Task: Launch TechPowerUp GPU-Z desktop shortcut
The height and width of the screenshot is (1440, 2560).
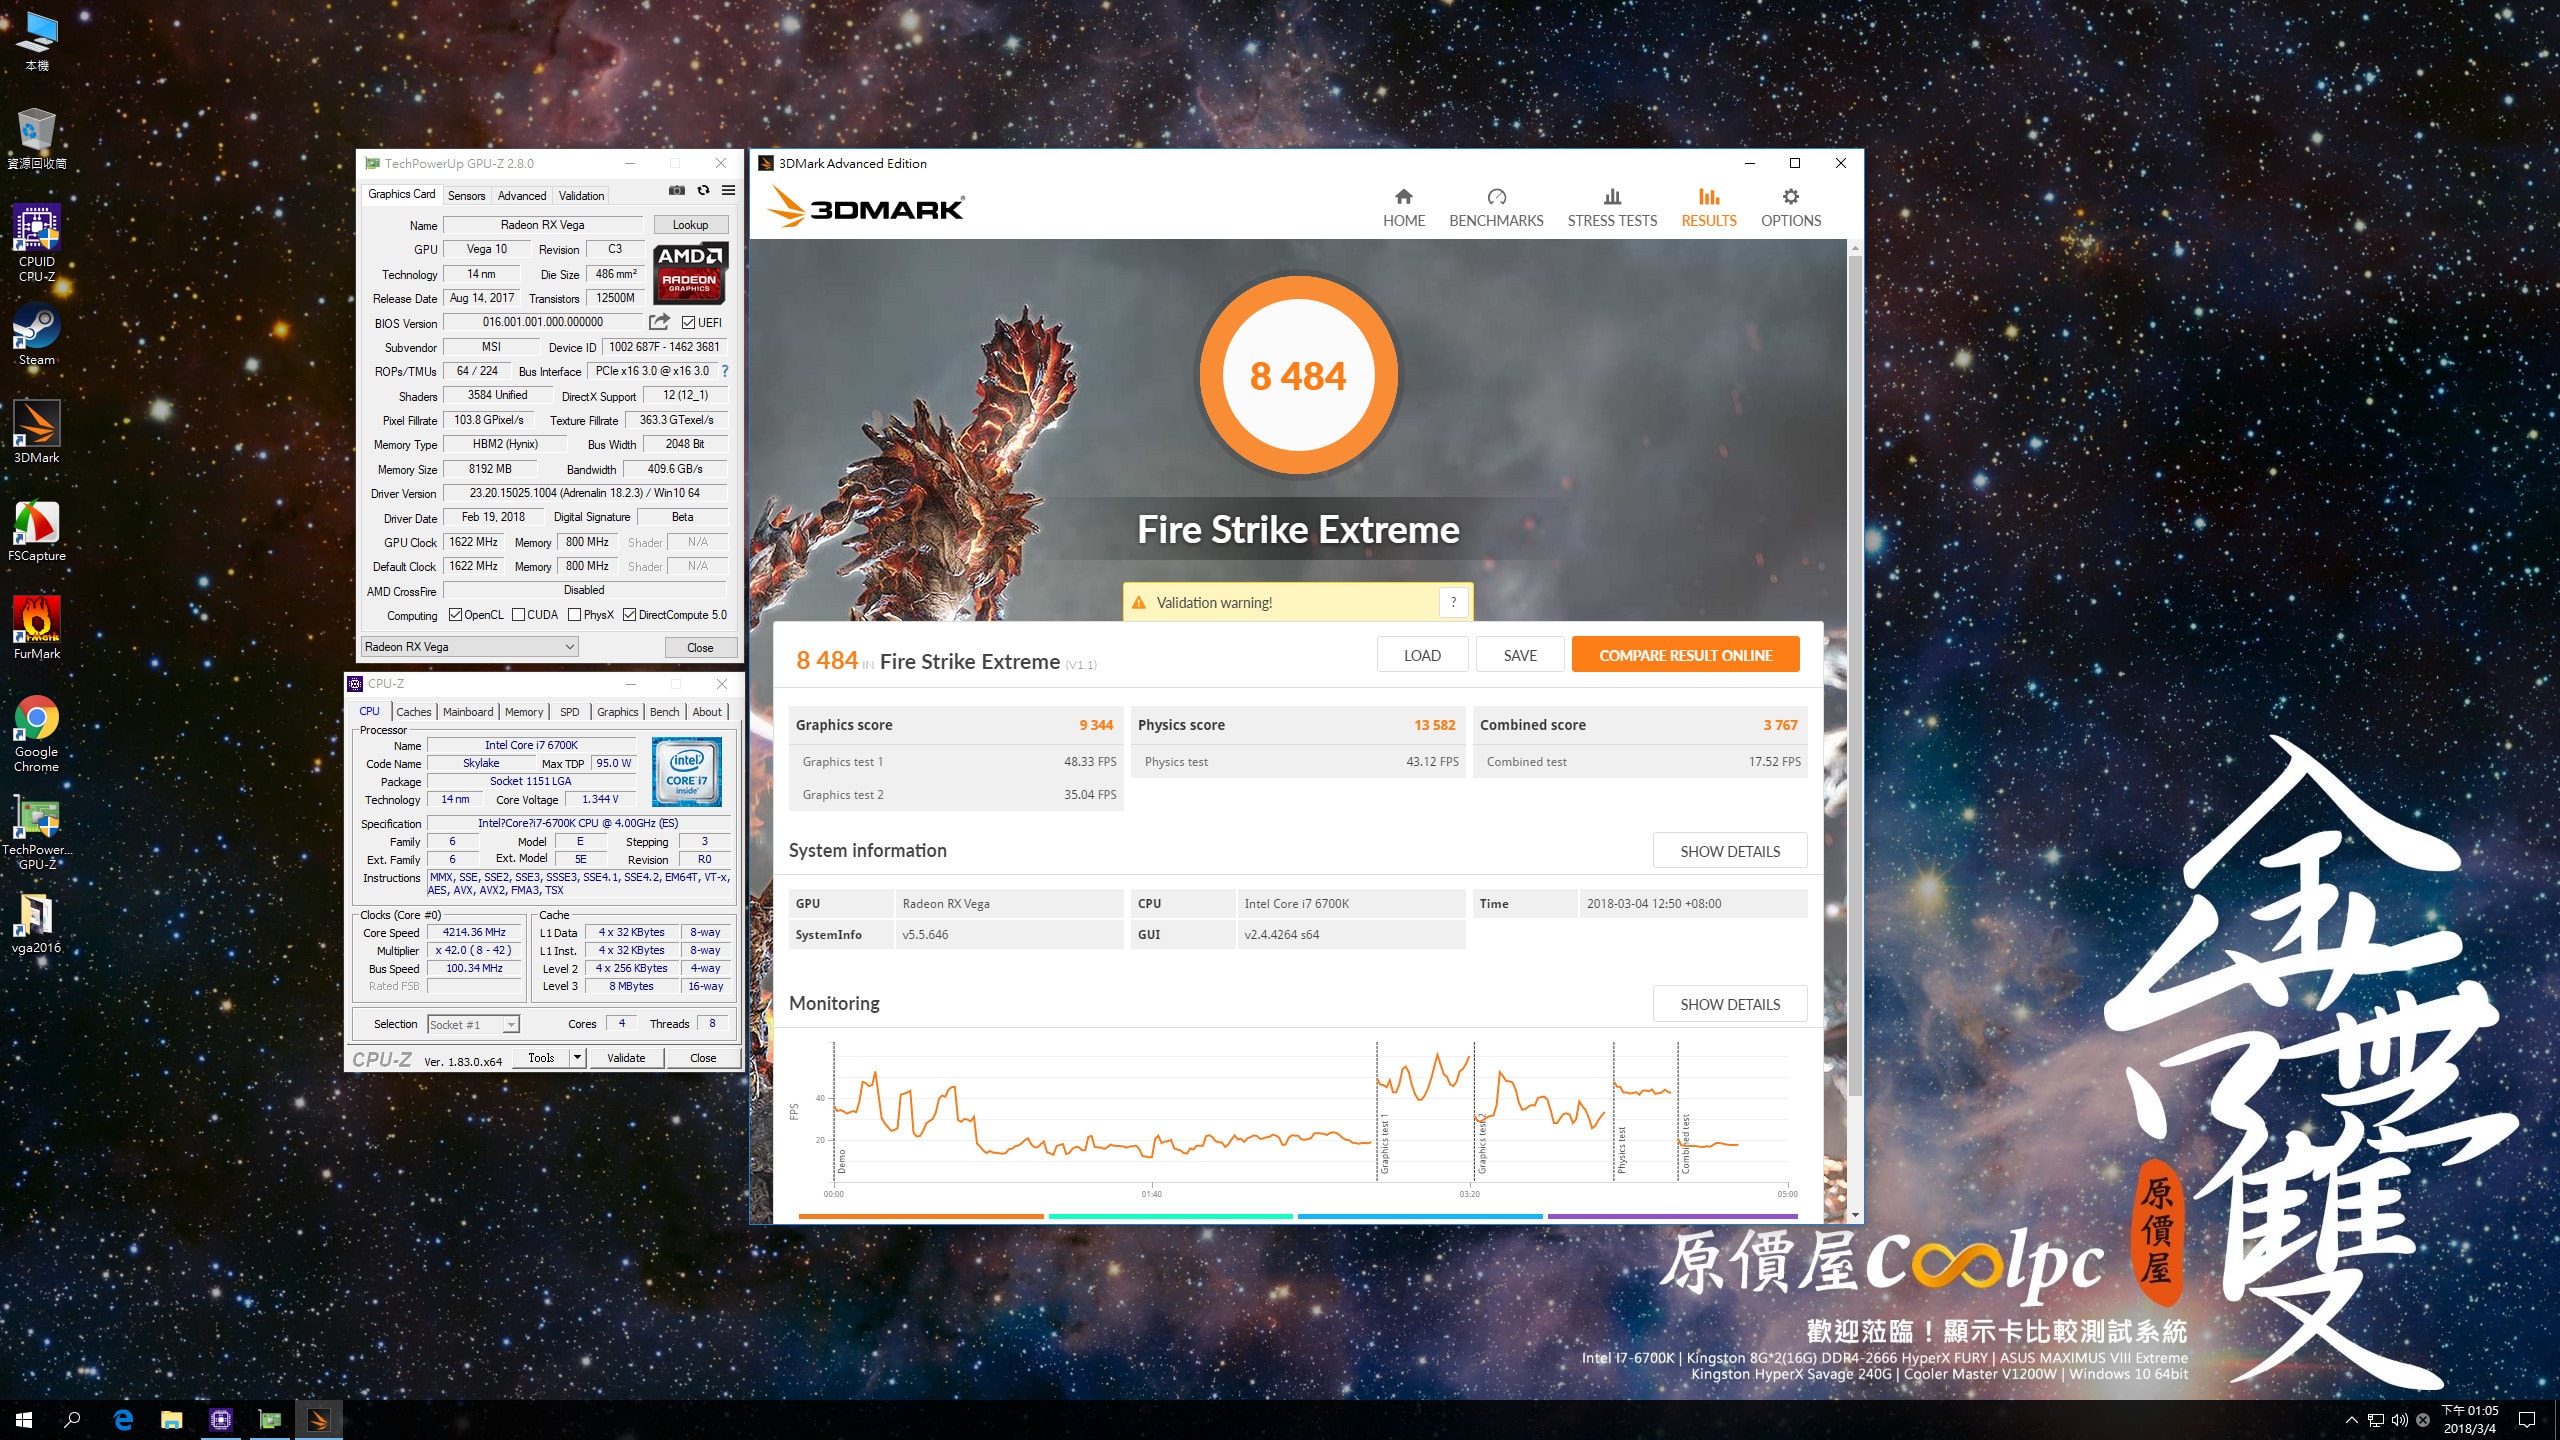Action: 37,832
